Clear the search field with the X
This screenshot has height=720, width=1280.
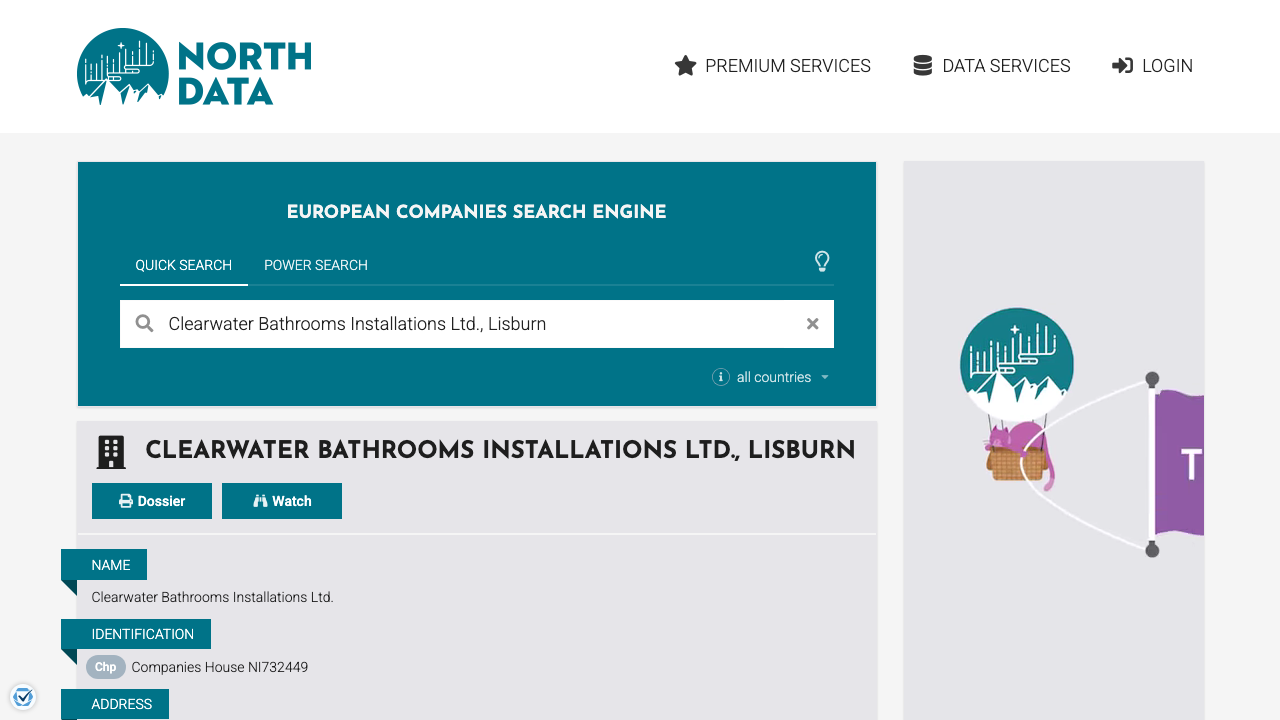(x=812, y=323)
